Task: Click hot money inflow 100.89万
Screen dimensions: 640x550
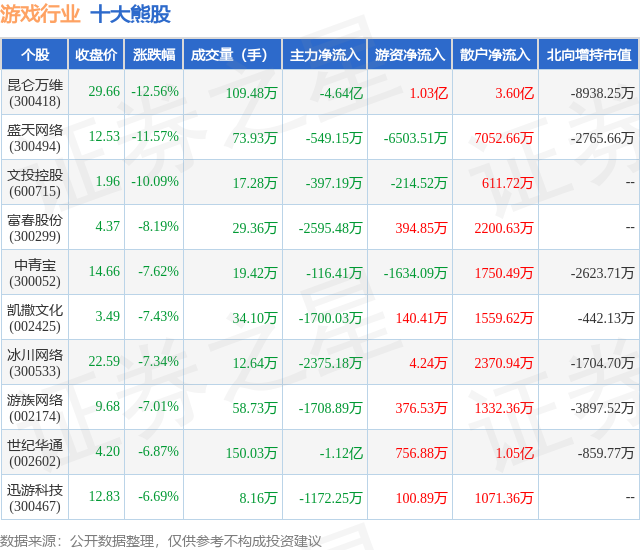Action: pos(421,498)
